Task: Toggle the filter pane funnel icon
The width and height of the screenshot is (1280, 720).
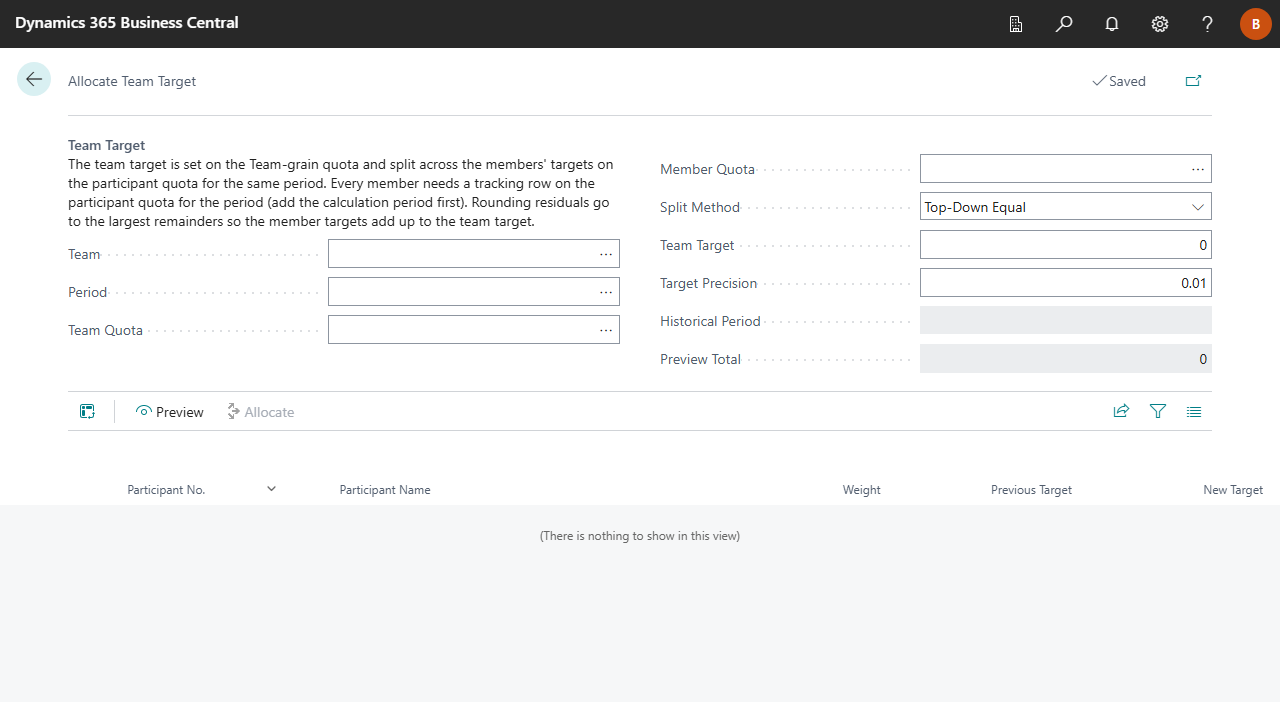Action: point(1158,411)
